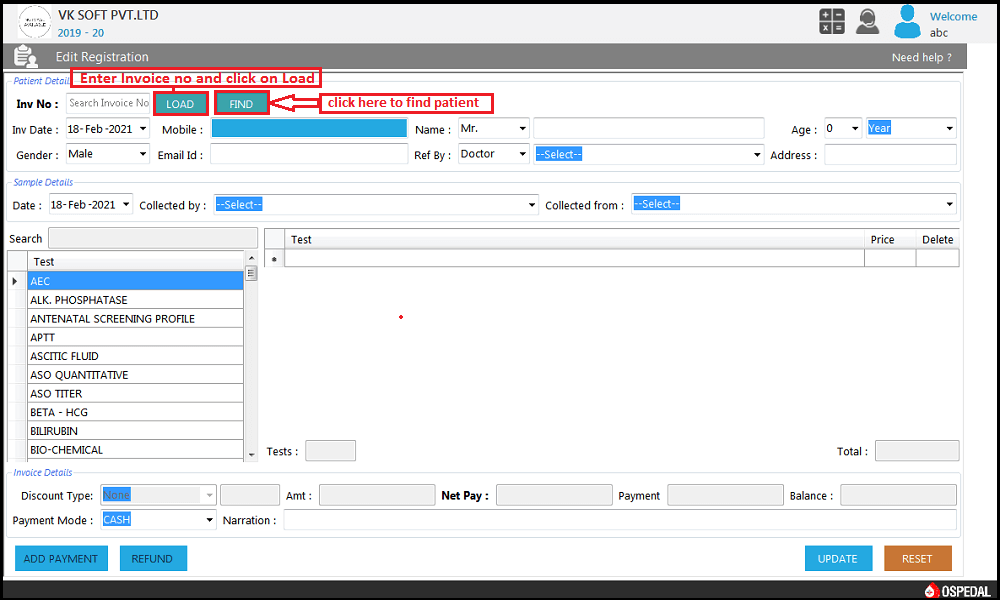This screenshot has height=600, width=1000.
Task: Select ANTENATAL SCREENING PROFILE test row
Action: [135, 319]
